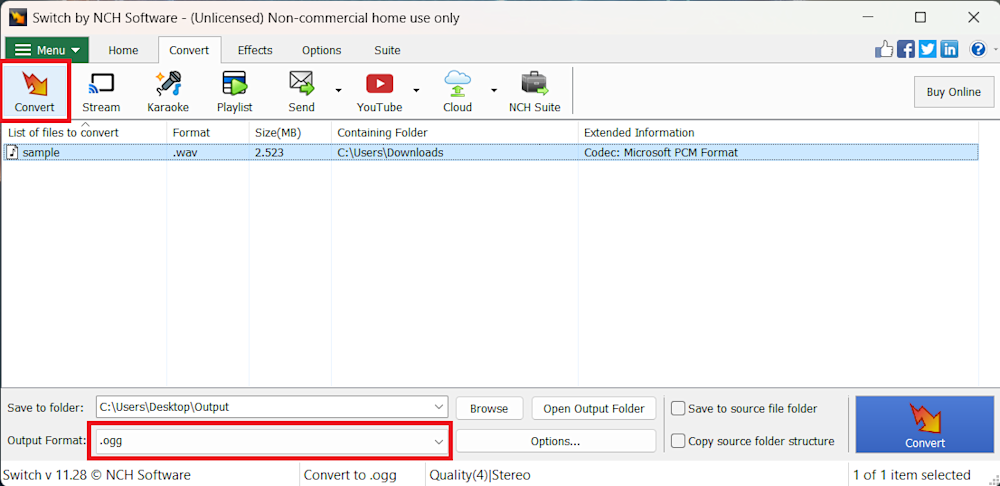Share via the LinkedIn icon

pos(949,49)
